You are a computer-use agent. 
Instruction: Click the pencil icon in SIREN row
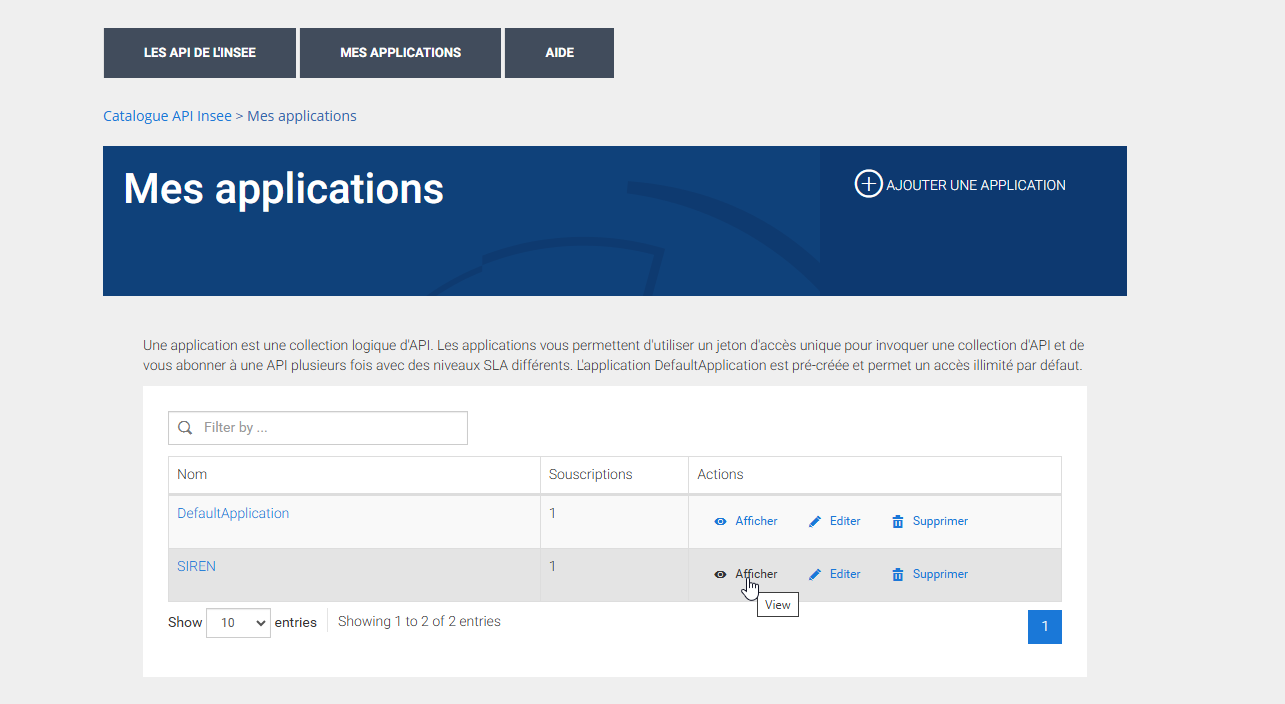tap(815, 575)
